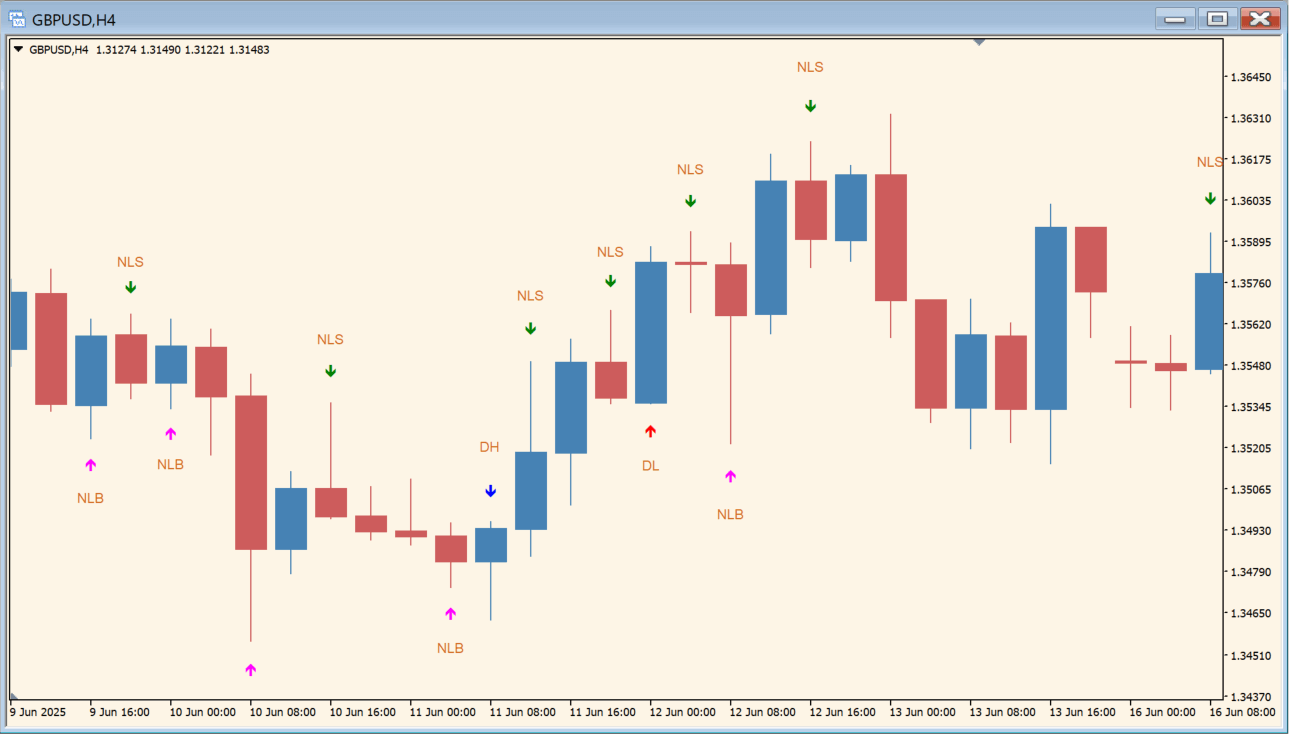Click the 1.36450 price on the axis
This screenshot has height=734, width=1289.
[x=1250, y=77]
